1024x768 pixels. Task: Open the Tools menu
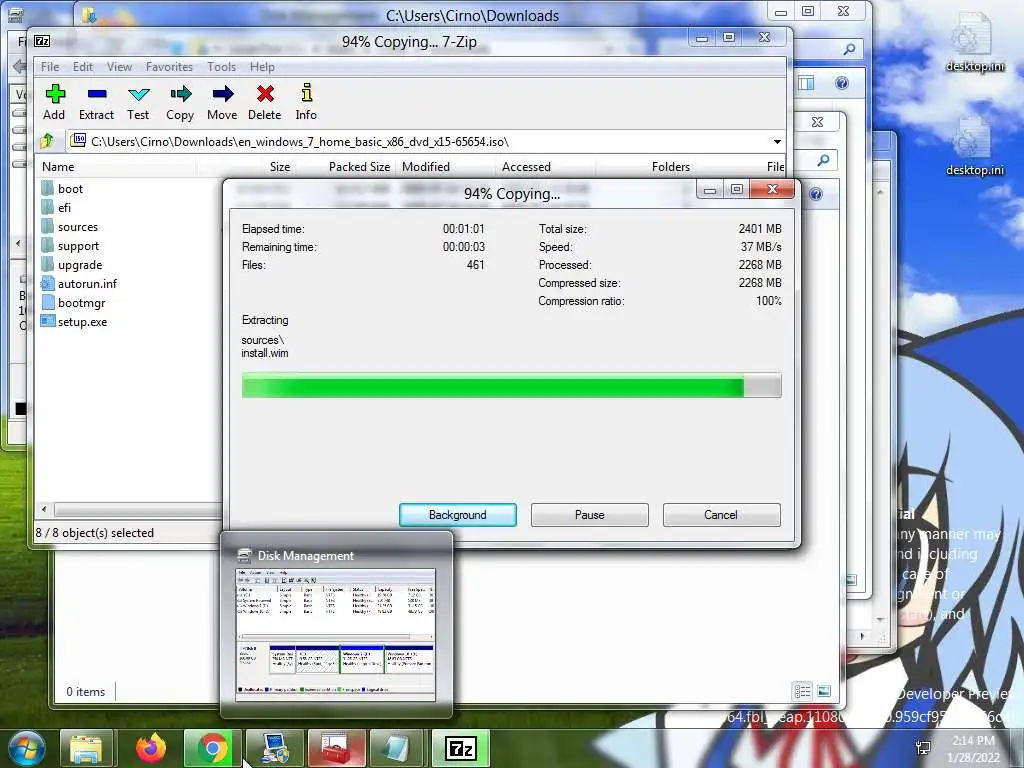point(221,67)
